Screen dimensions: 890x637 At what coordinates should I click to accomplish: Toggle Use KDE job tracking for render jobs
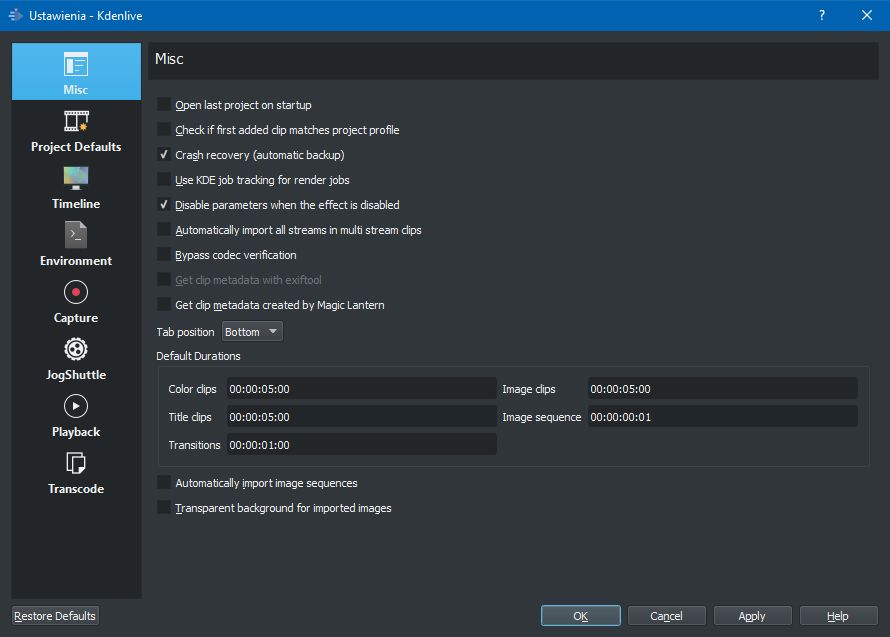tap(164, 179)
